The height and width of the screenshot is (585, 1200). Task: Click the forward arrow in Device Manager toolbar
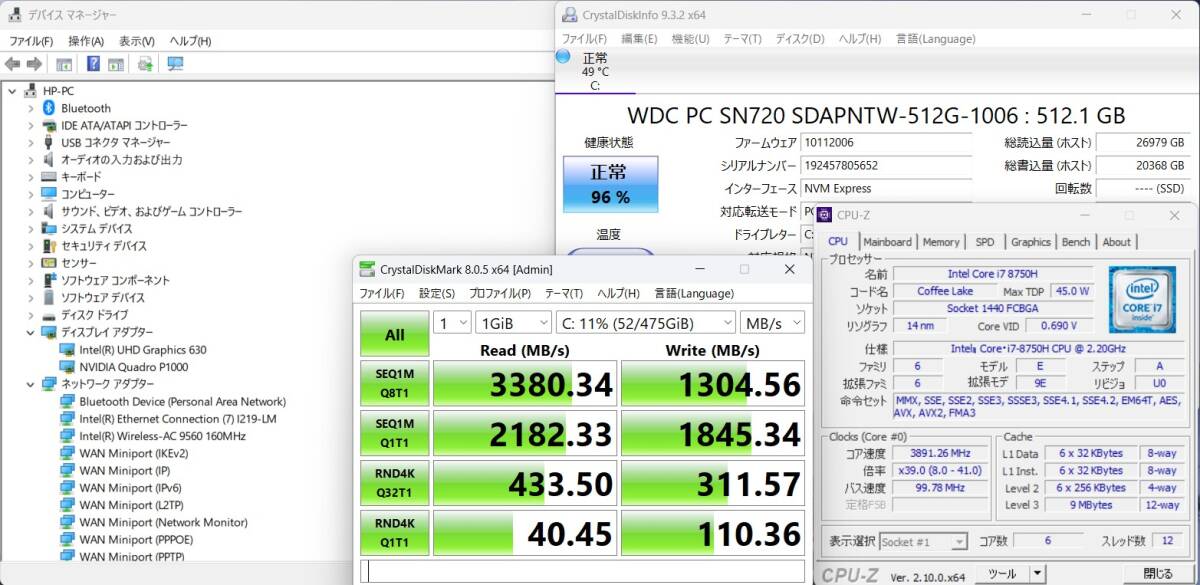click(36, 64)
